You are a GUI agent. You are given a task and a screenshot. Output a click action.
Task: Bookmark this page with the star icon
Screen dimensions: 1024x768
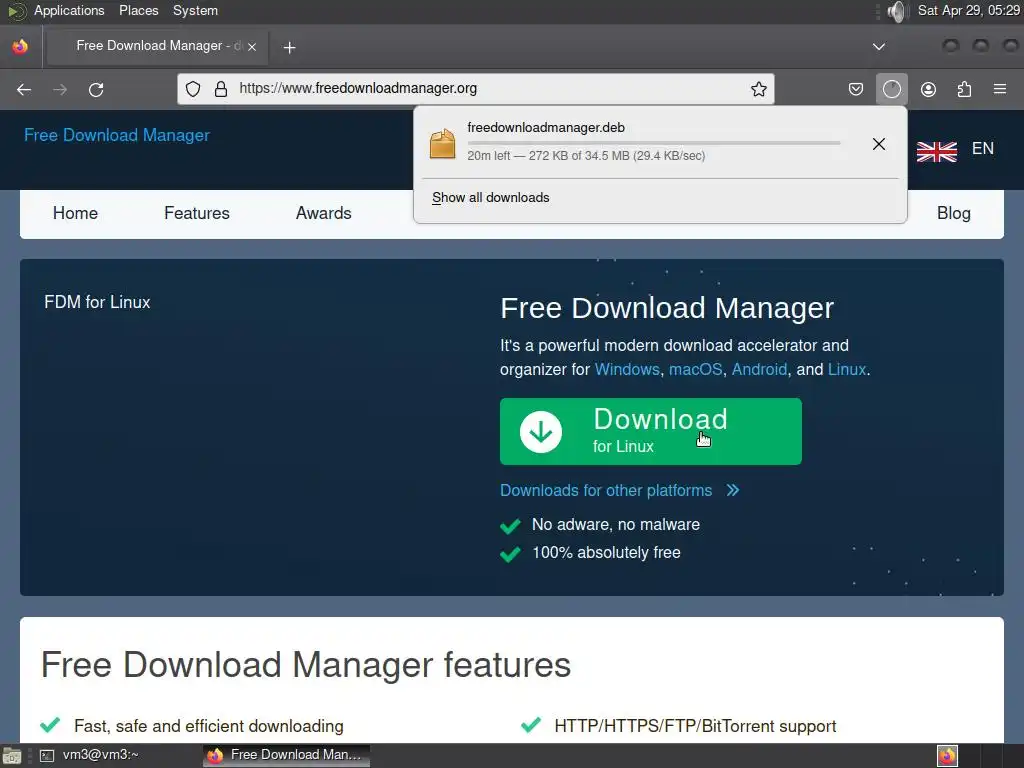point(758,89)
